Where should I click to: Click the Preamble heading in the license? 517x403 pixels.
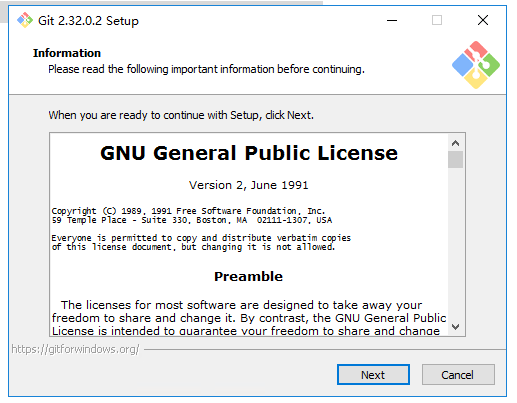pyautogui.click(x=248, y=276)
